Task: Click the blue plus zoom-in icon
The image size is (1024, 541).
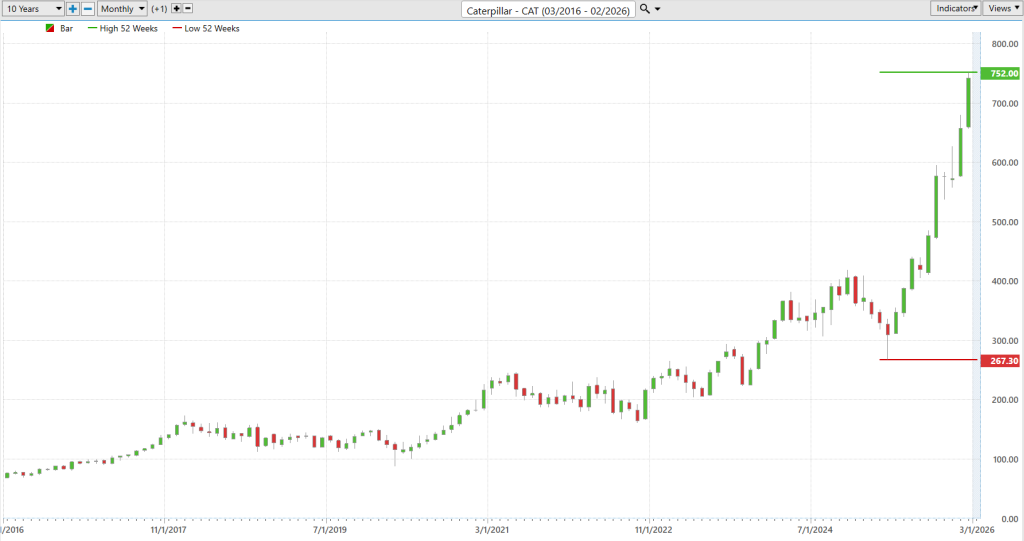Action: click(72, 8)
